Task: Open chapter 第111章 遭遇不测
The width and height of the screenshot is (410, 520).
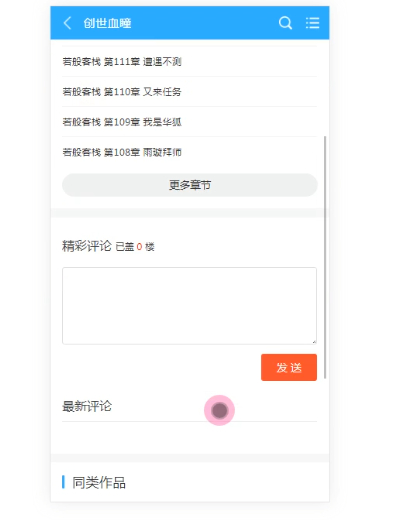Action: pyautogui.click(x=122, y=62)
